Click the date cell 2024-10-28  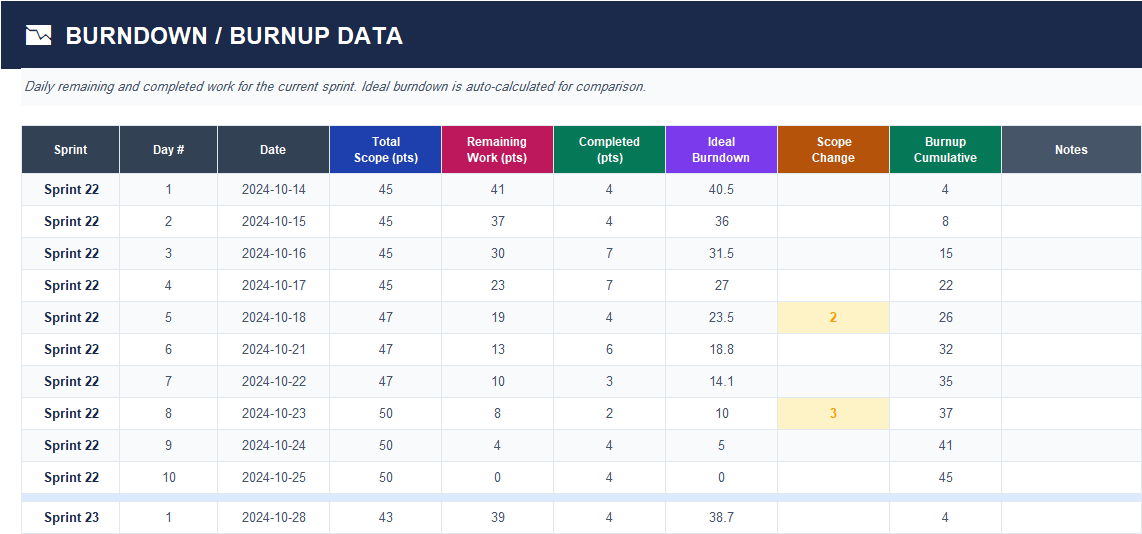pyautogui.click(x=273, y=518)
